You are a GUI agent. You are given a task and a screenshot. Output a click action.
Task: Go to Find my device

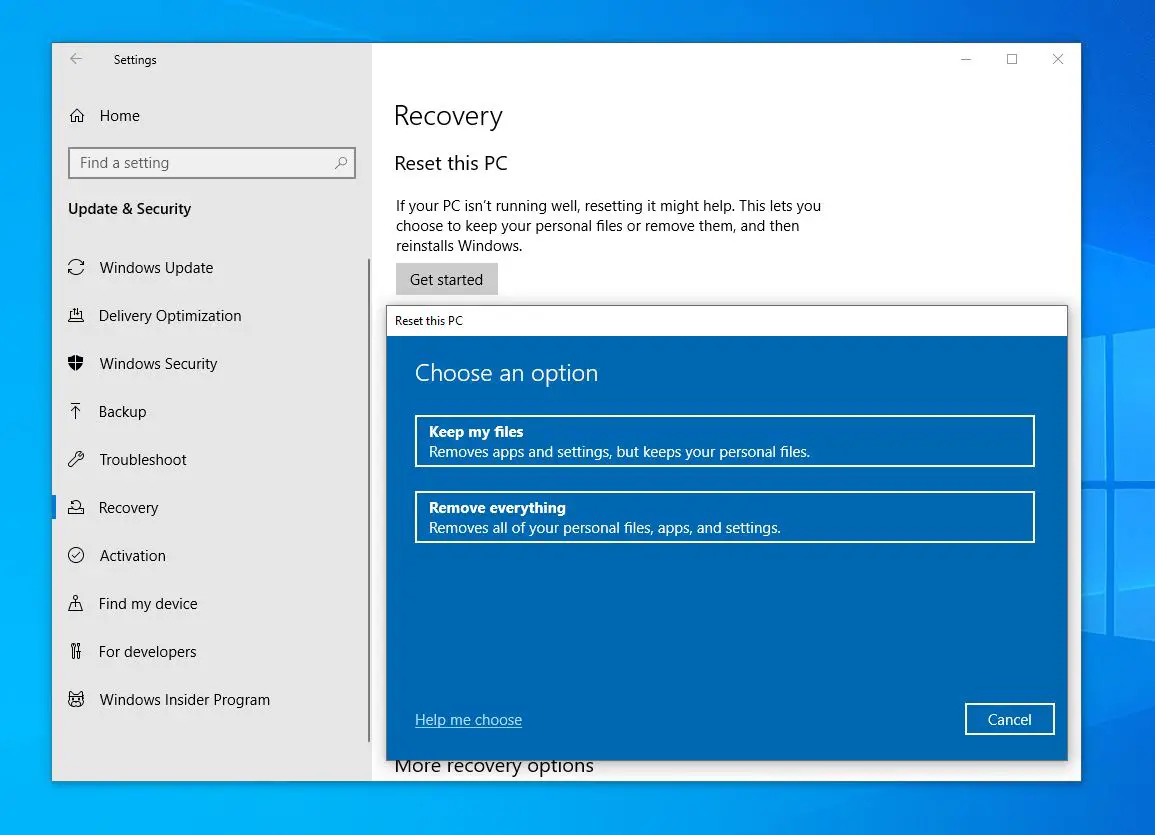tap(148, 604)
